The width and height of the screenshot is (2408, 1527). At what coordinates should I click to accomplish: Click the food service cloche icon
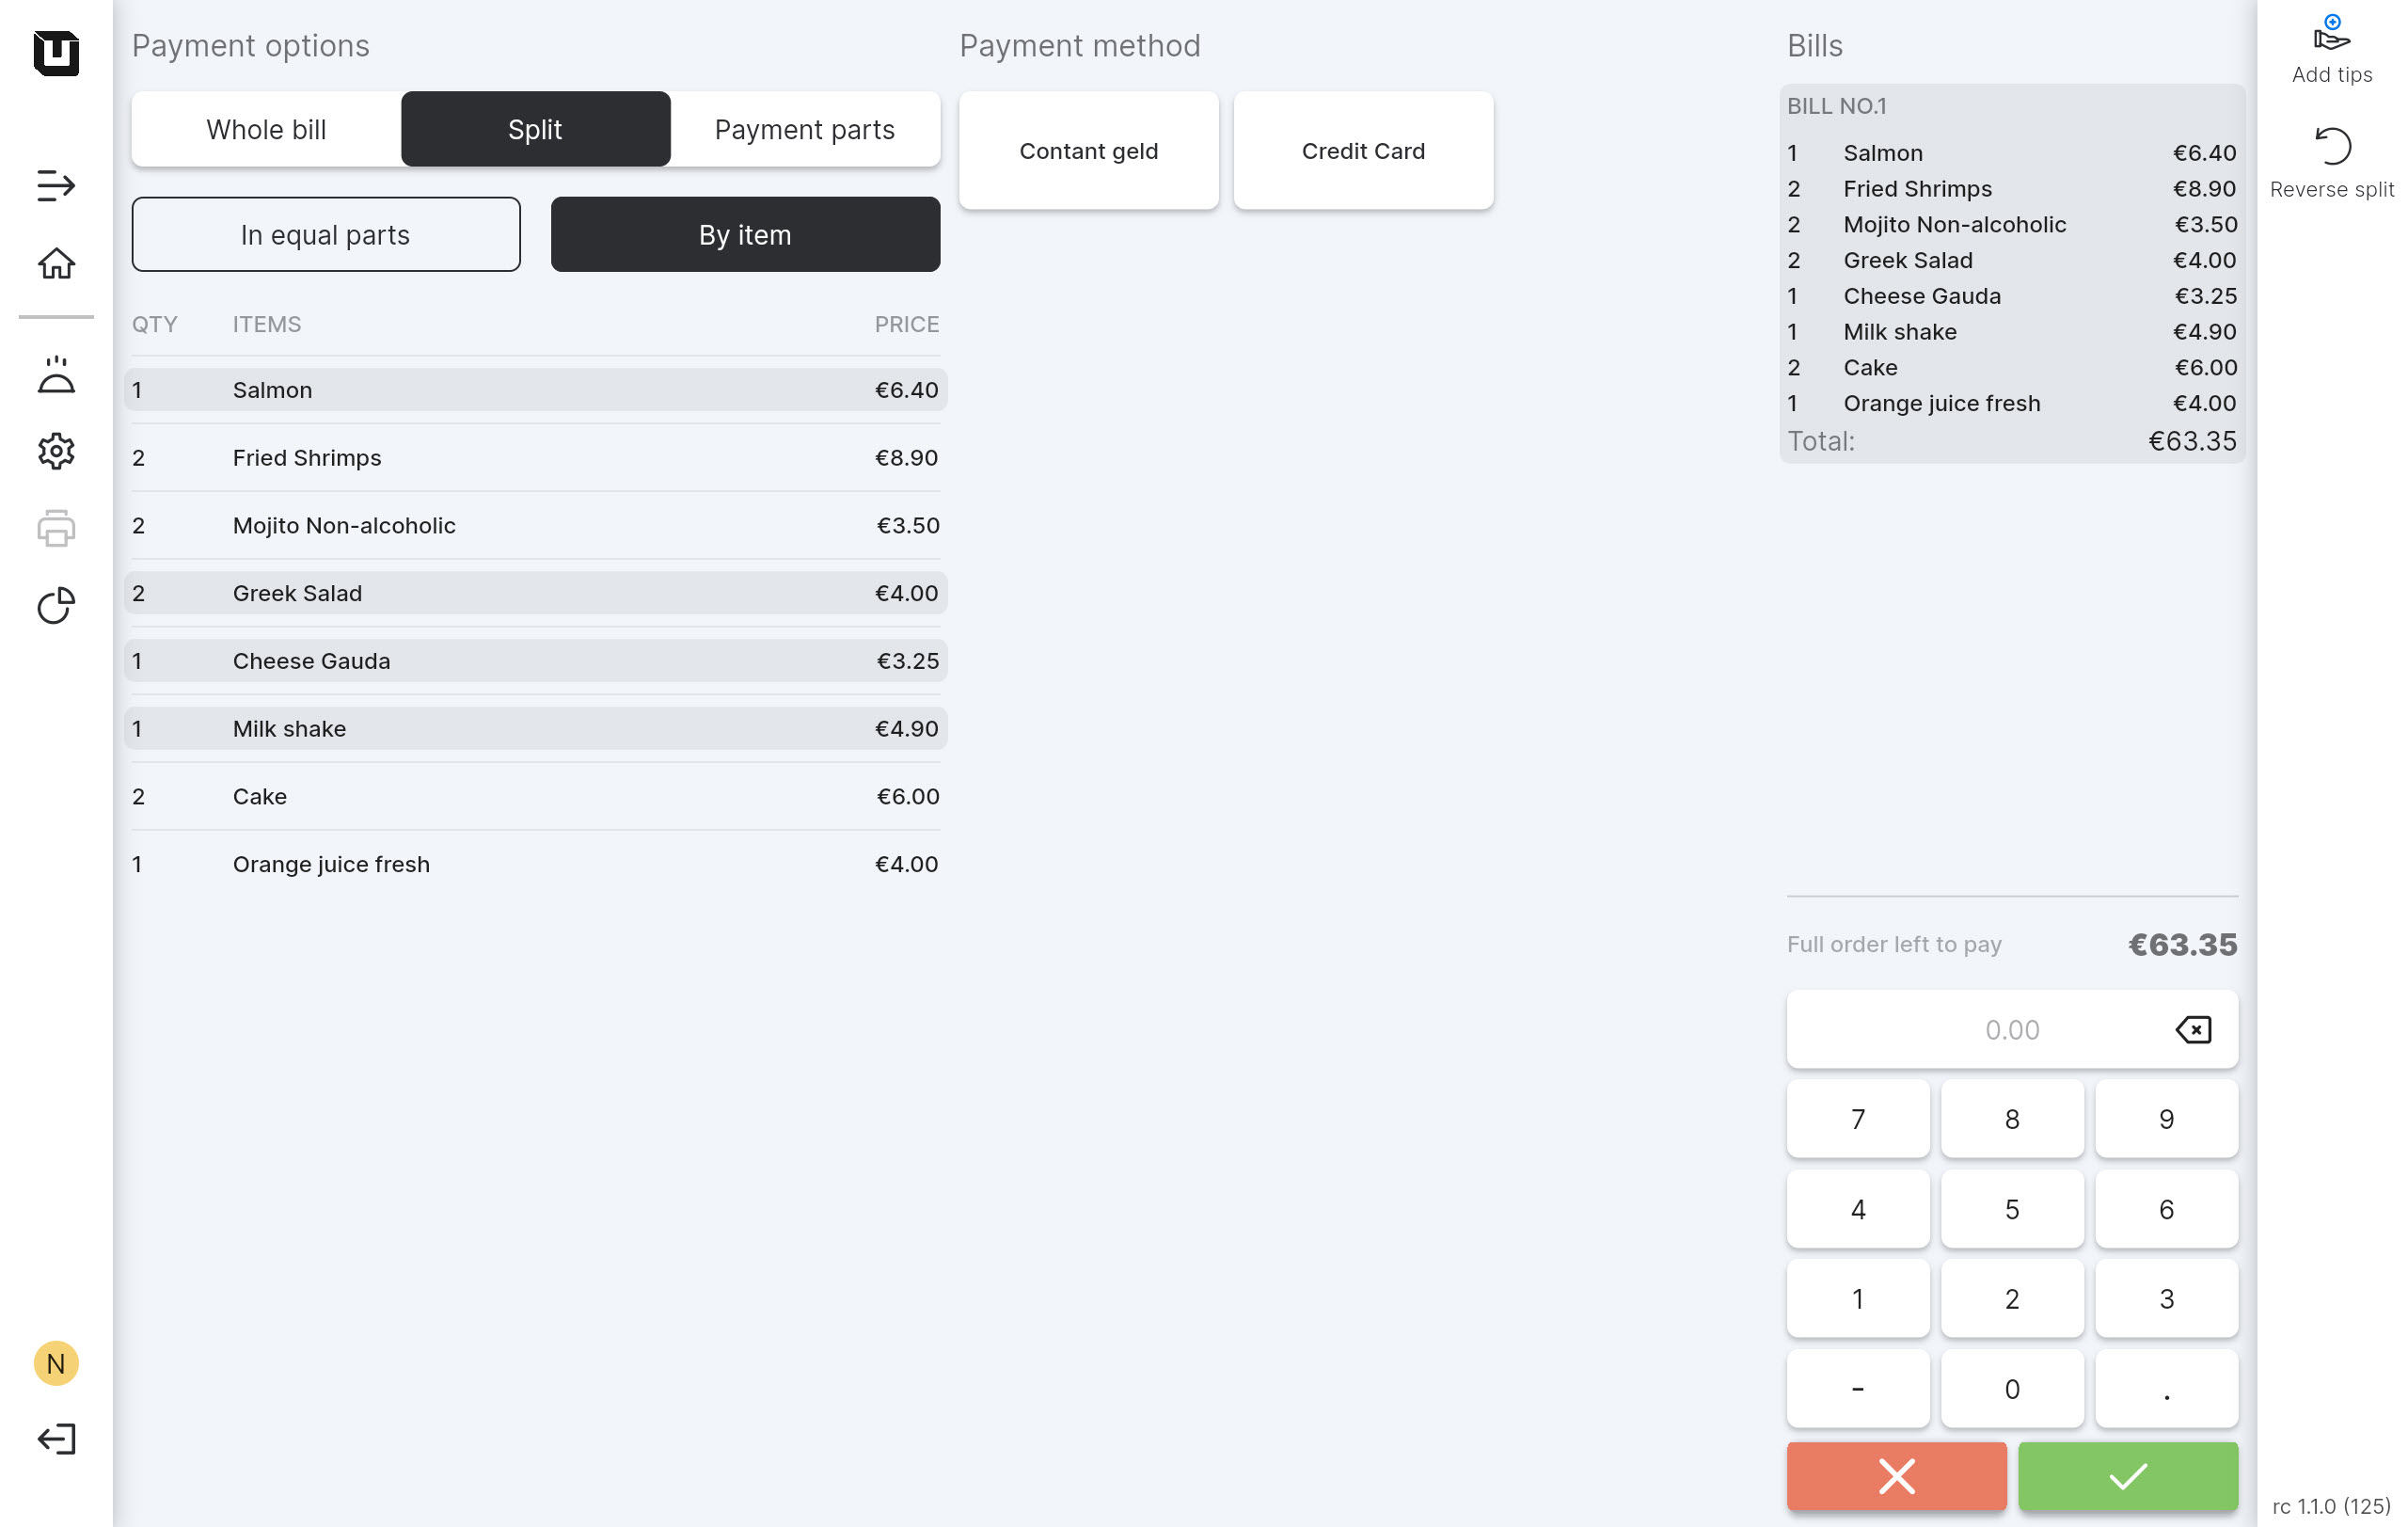(x=56, y=375)
